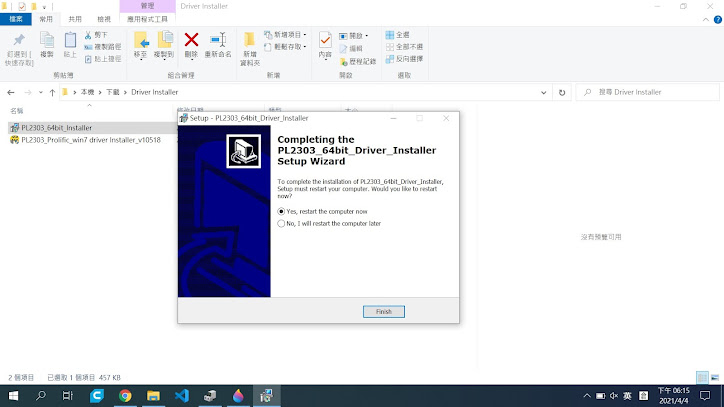Open the Application Tools ribbon tab
Viewport: 724px width, 407px height.
(147, 19)
